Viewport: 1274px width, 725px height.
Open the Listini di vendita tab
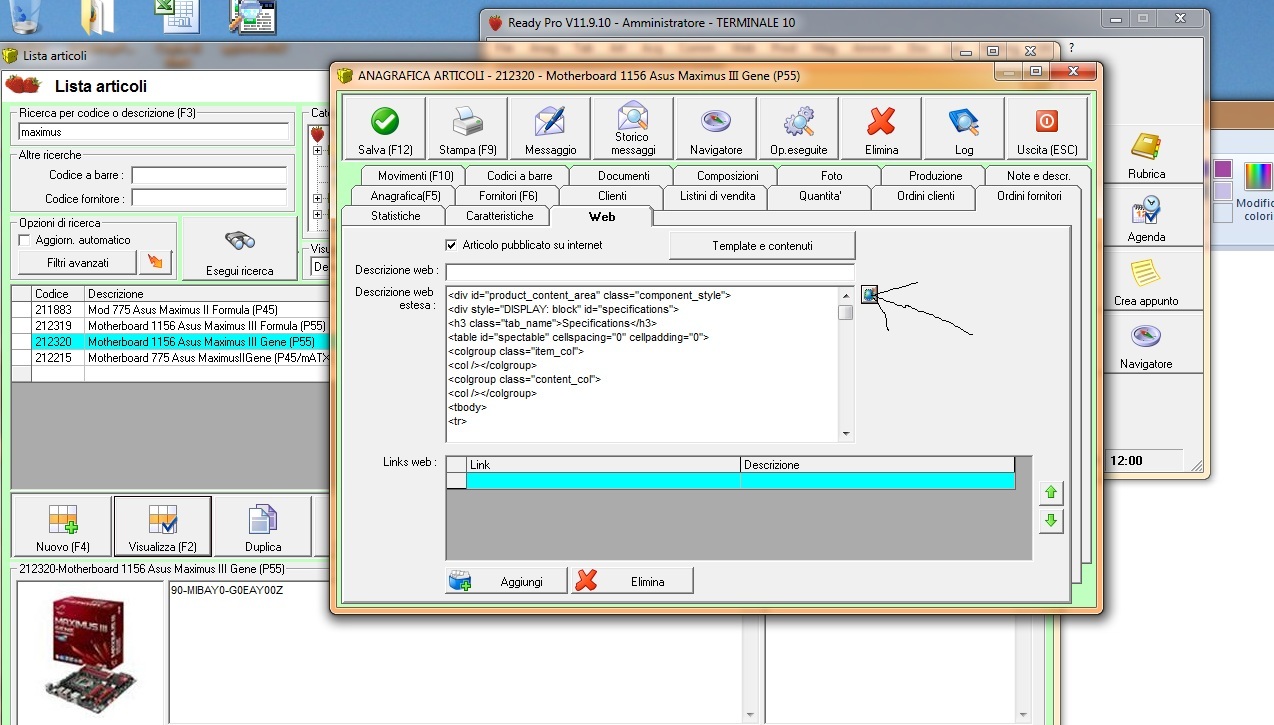point(716,196)
